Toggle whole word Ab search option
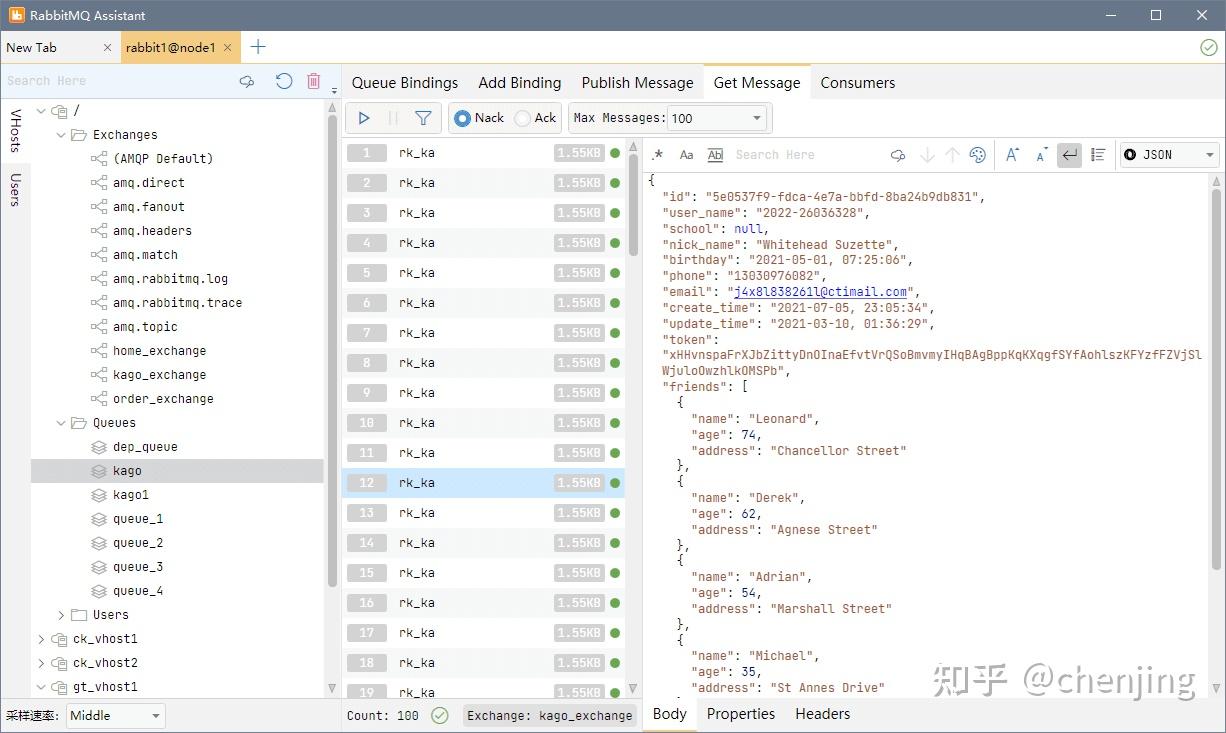Viewport: 1226px width, 733px height. point(715,155)
